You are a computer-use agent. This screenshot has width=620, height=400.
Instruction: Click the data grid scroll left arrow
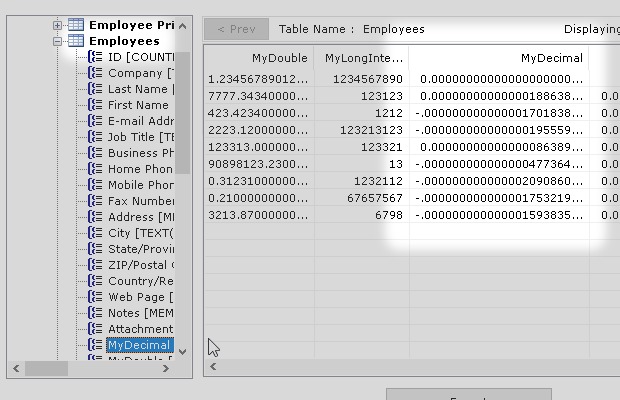tap(213, 367)
